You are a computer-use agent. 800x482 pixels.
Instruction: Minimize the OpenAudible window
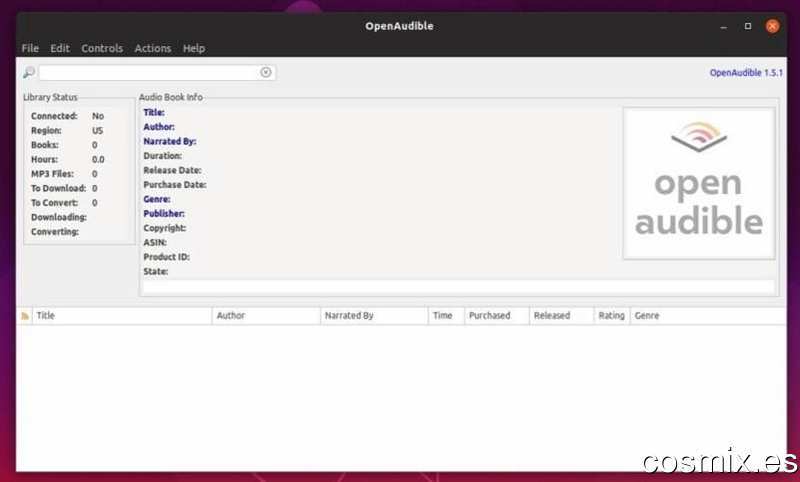723,26
